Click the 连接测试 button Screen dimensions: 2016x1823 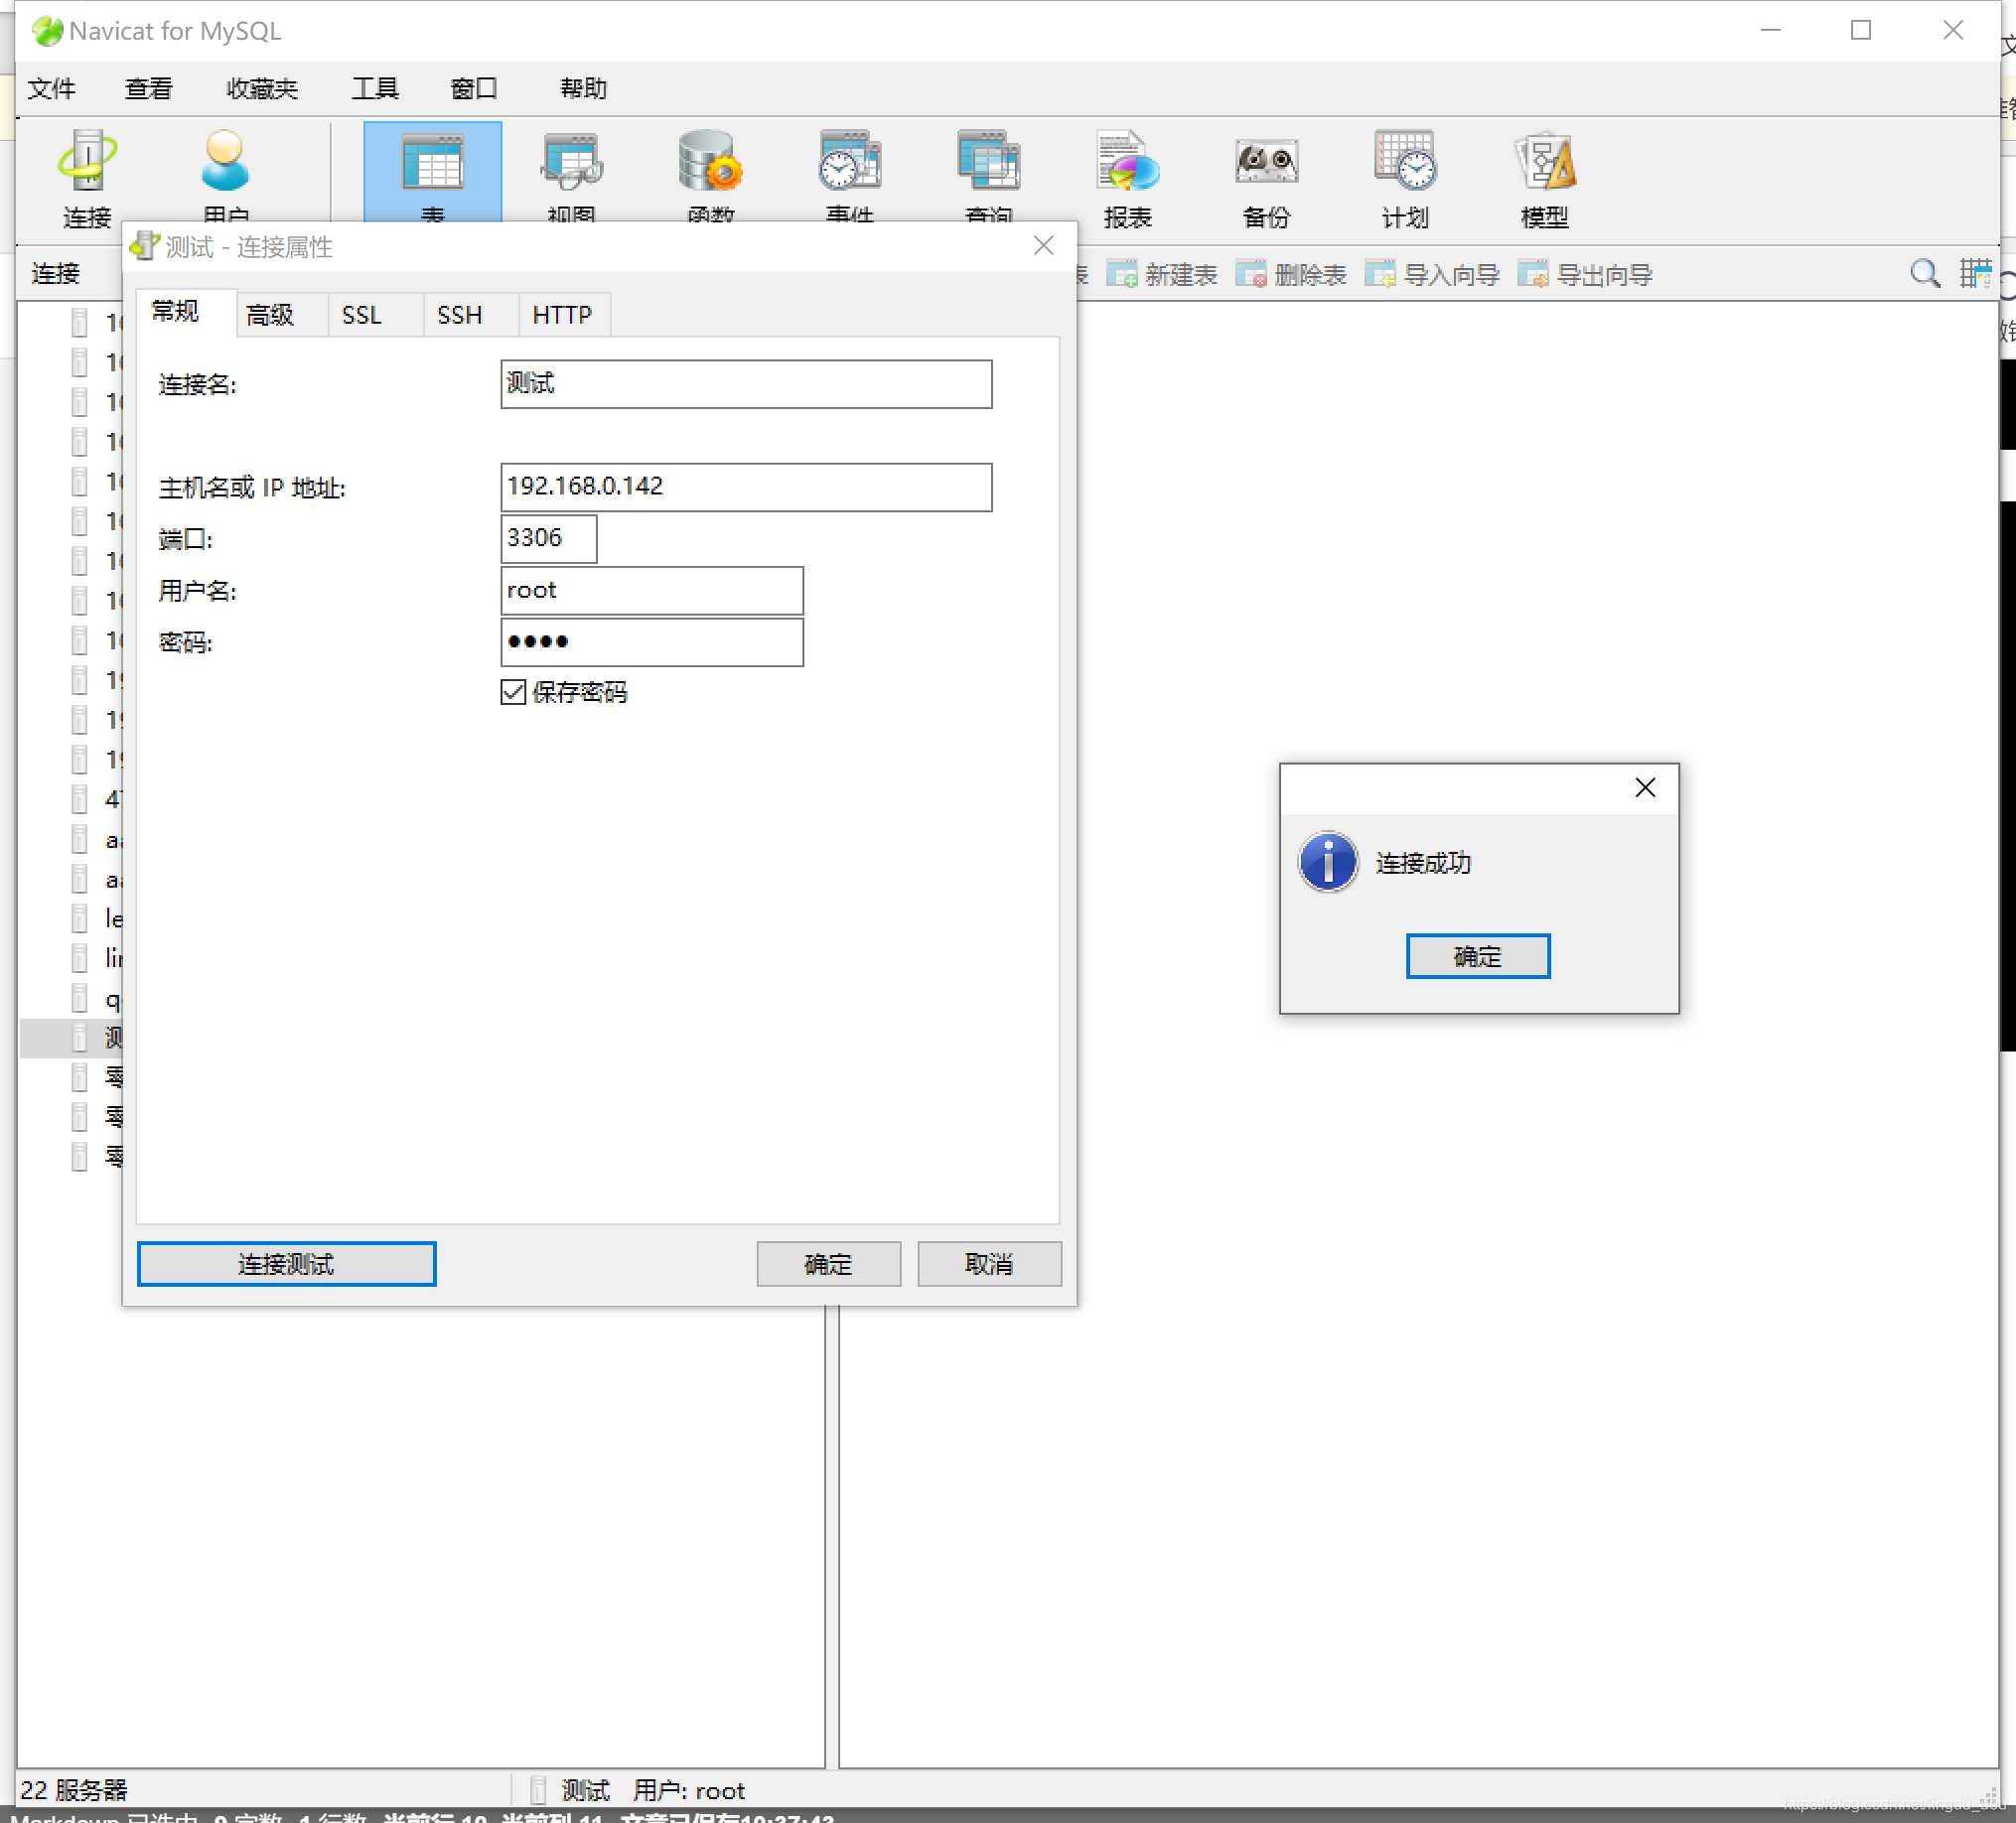286,1263
